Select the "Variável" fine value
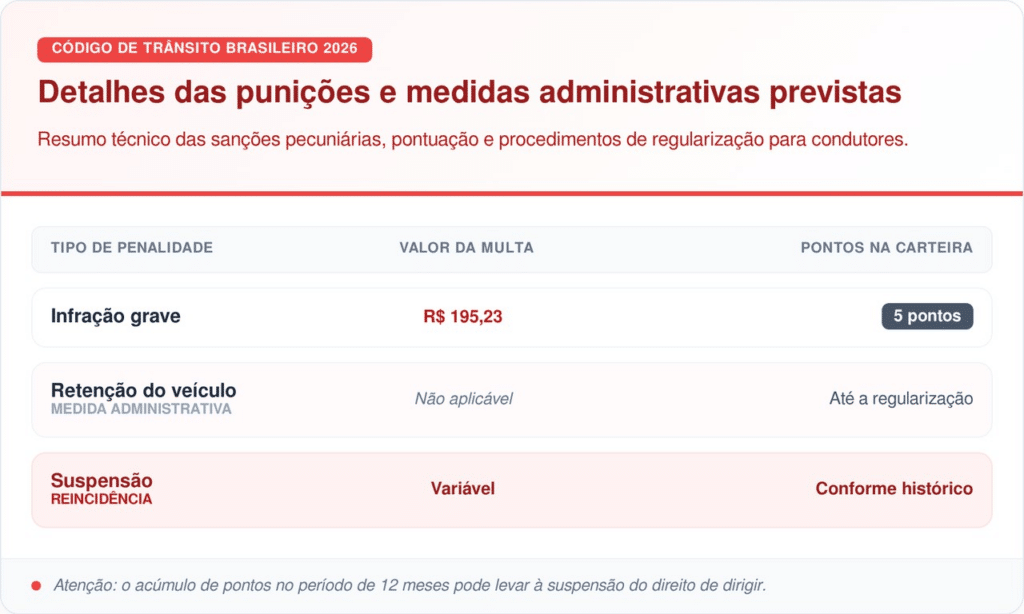Screen dimensions: 1024x614 (463, 489)
